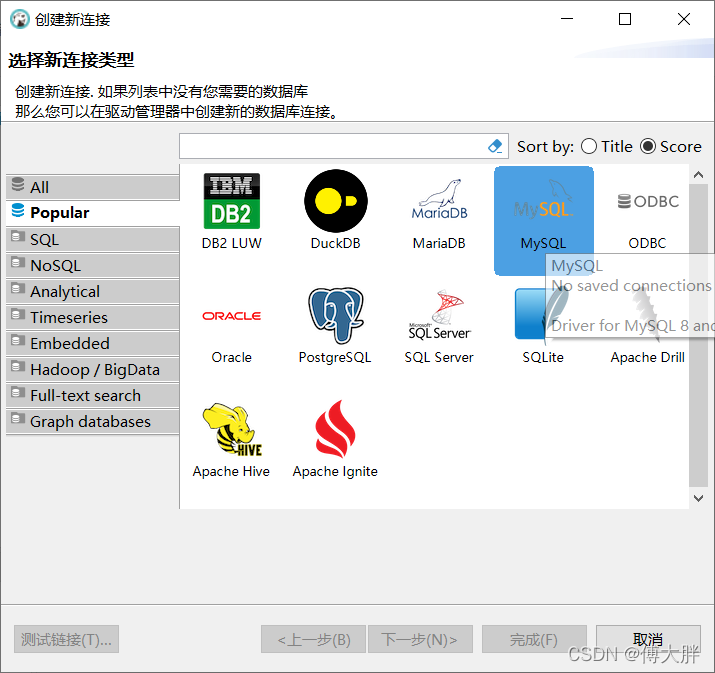Choose the Apache Drill label
The width and height of the screenshot is (715, 673).
648,357
